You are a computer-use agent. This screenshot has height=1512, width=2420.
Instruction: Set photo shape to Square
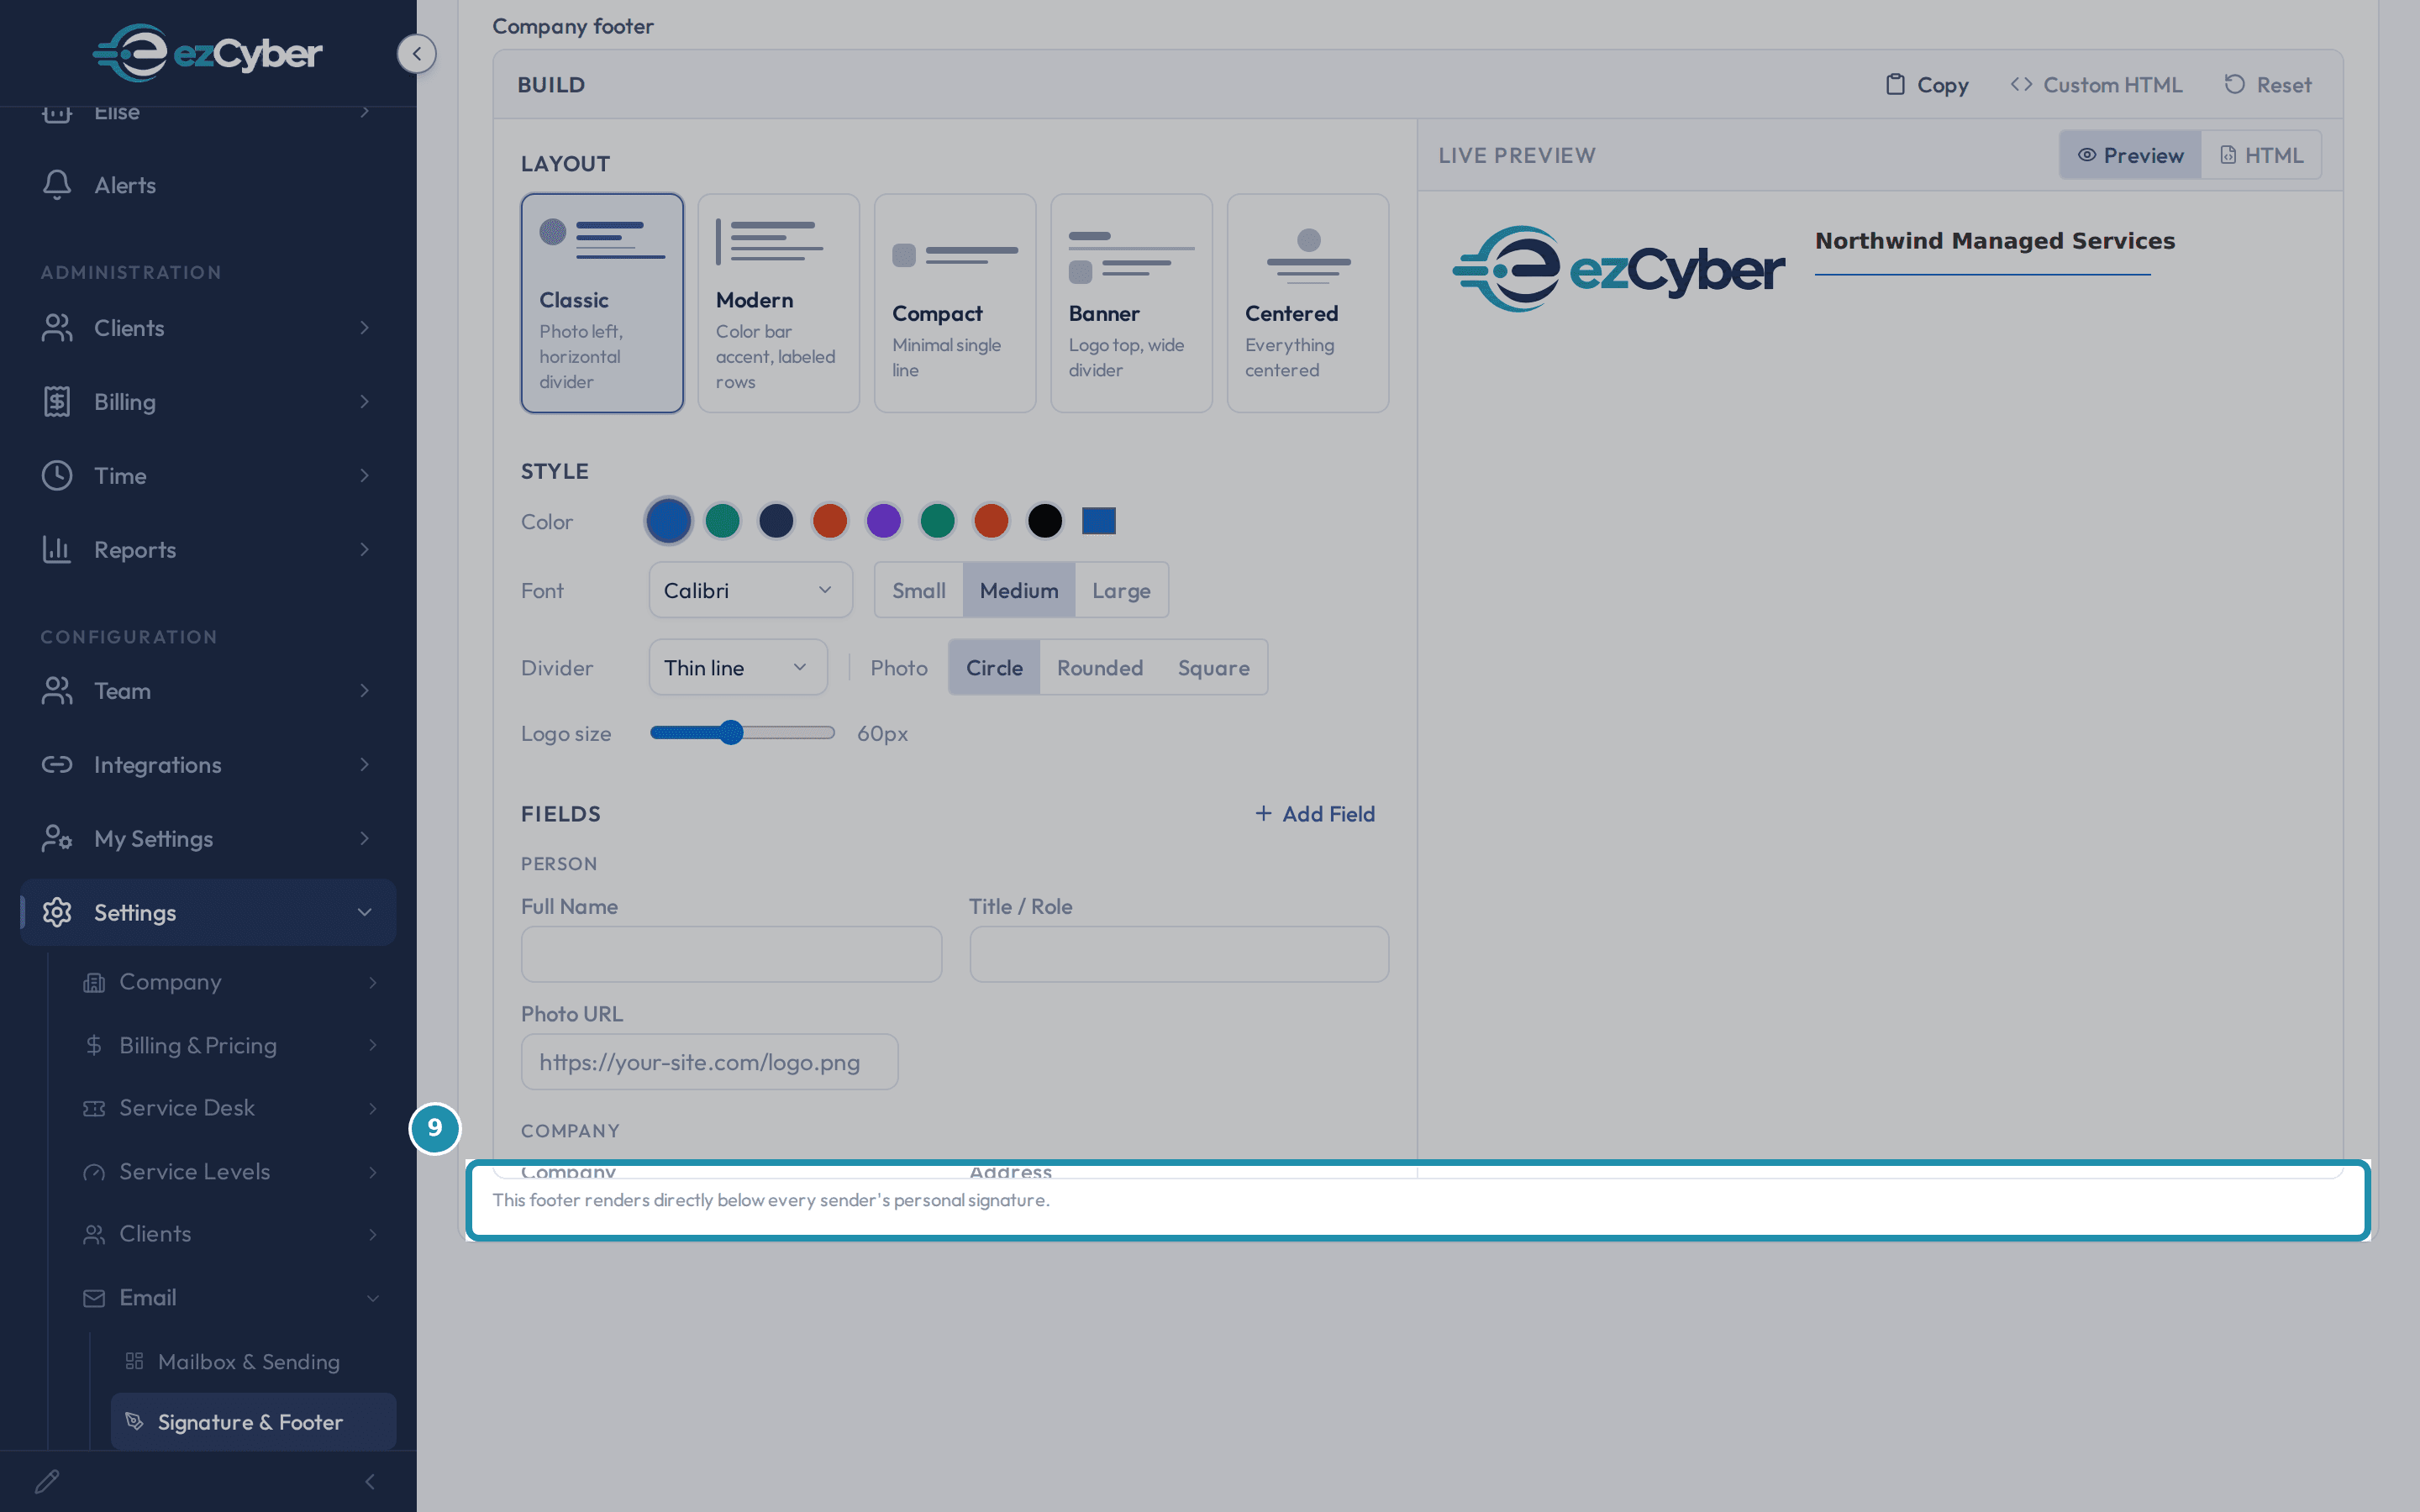(1213, 667)
